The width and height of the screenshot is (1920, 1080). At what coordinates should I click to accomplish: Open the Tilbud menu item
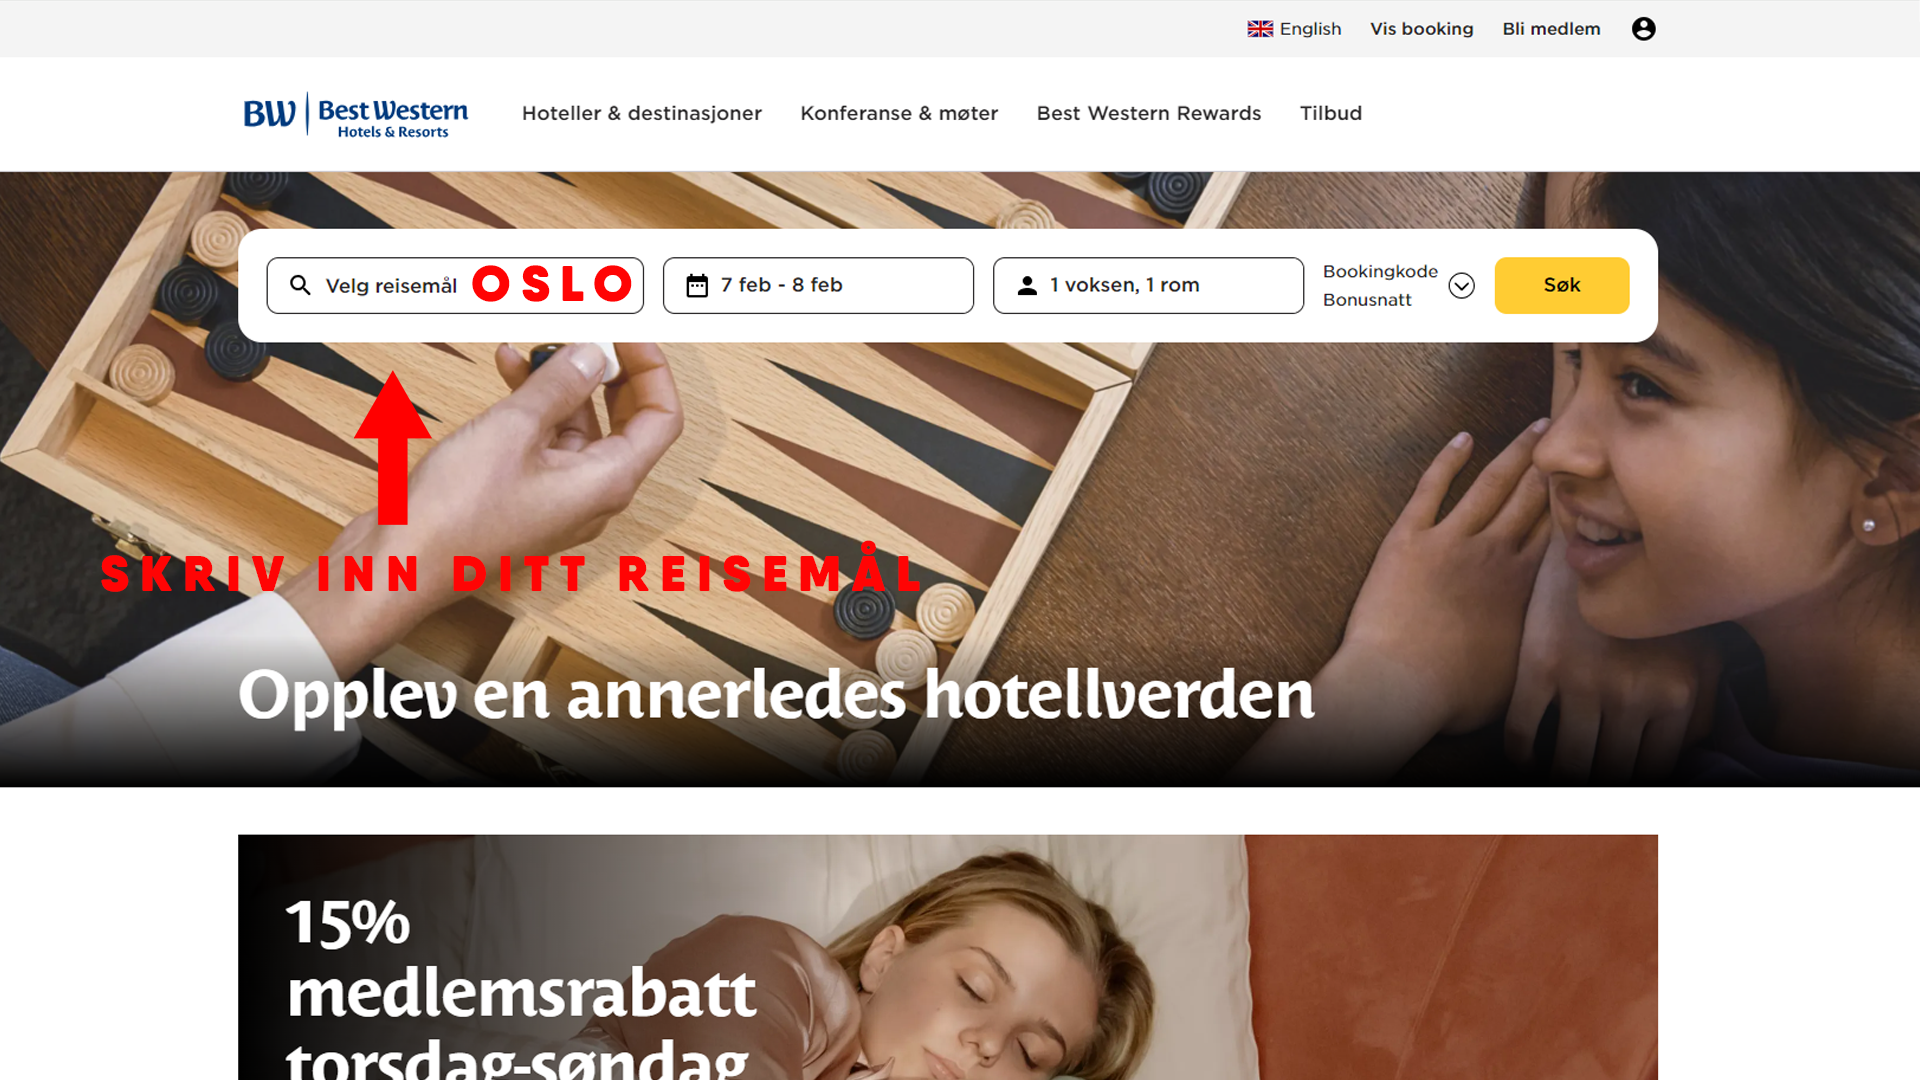click(x=1331, y=113)
